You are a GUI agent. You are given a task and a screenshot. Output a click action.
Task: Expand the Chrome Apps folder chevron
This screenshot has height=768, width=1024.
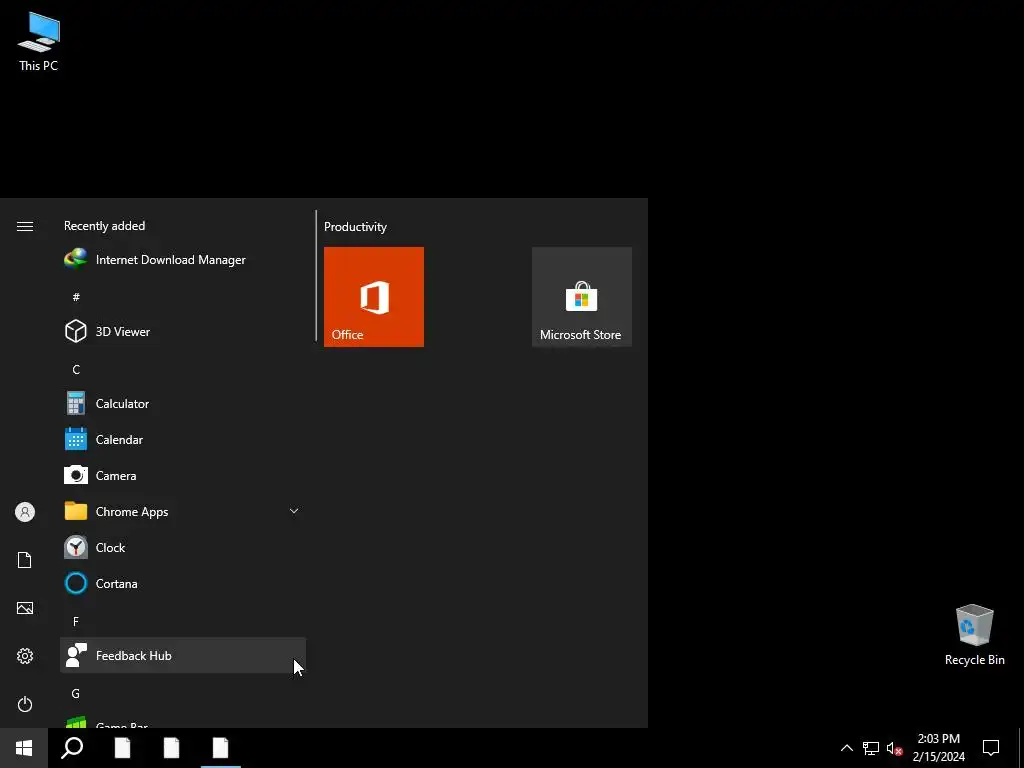294,511
